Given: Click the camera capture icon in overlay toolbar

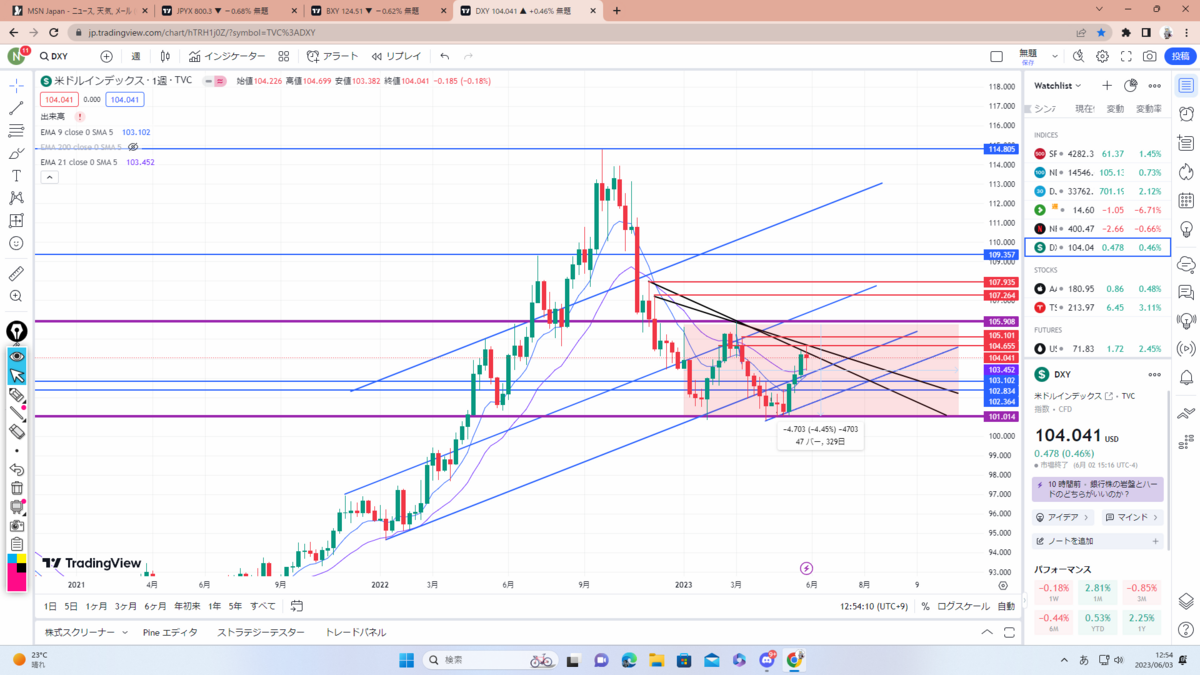Looking at the screenshot, I should pos(17,525).
